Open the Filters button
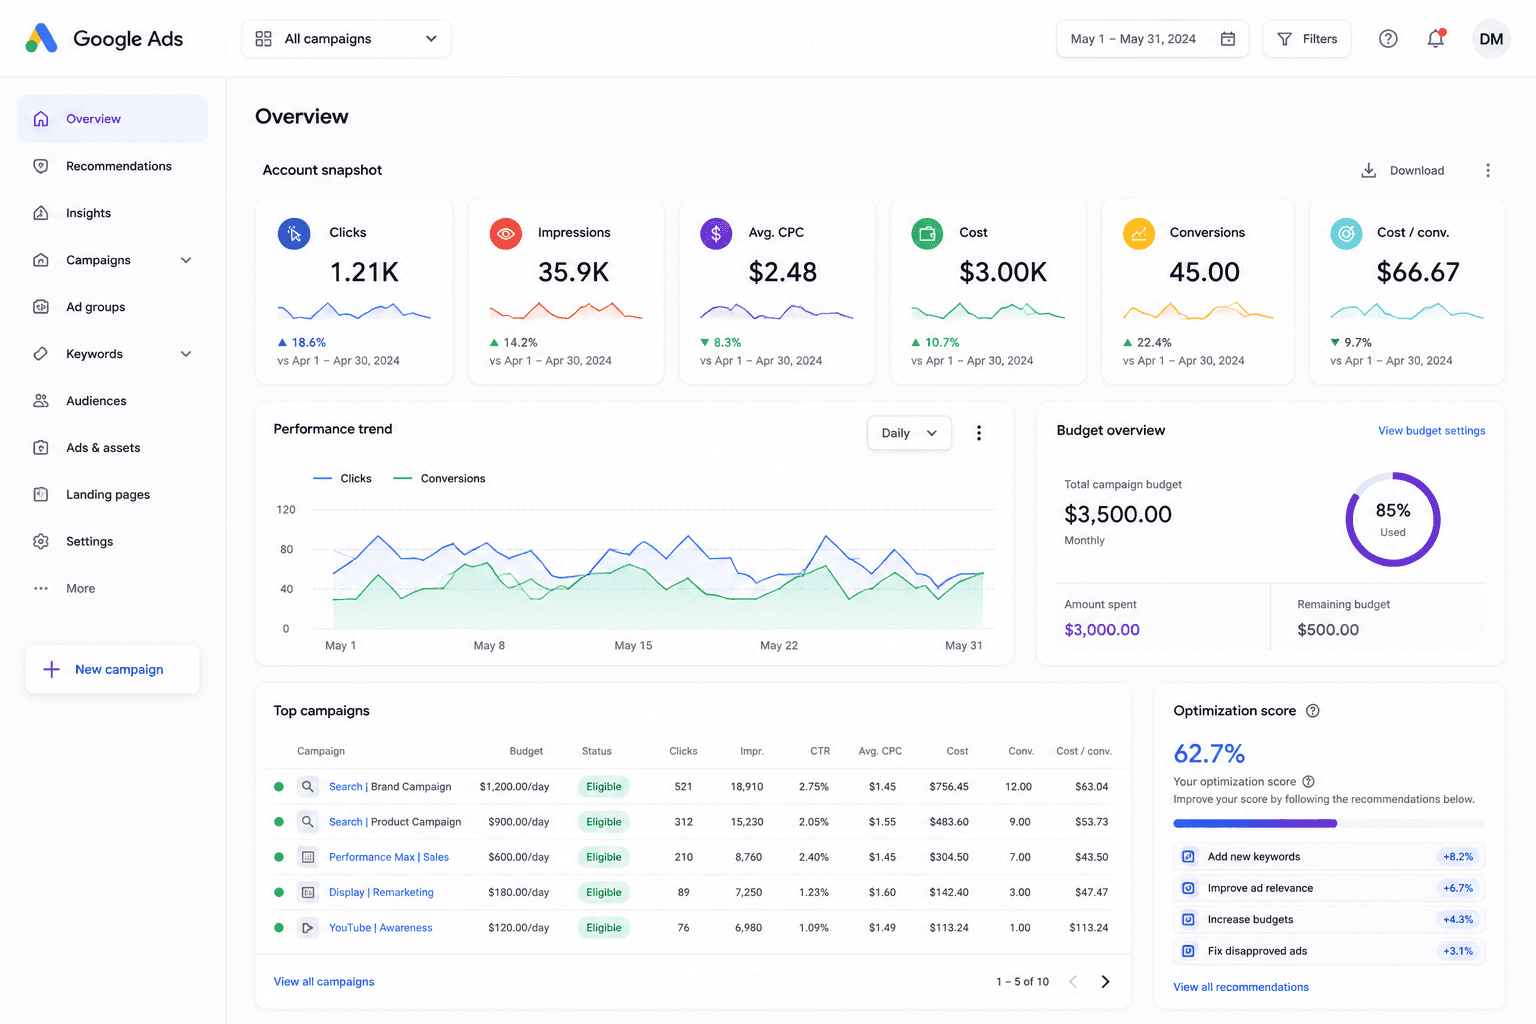Screen dimensions: 1536x1024 [x=1307, y=39]
